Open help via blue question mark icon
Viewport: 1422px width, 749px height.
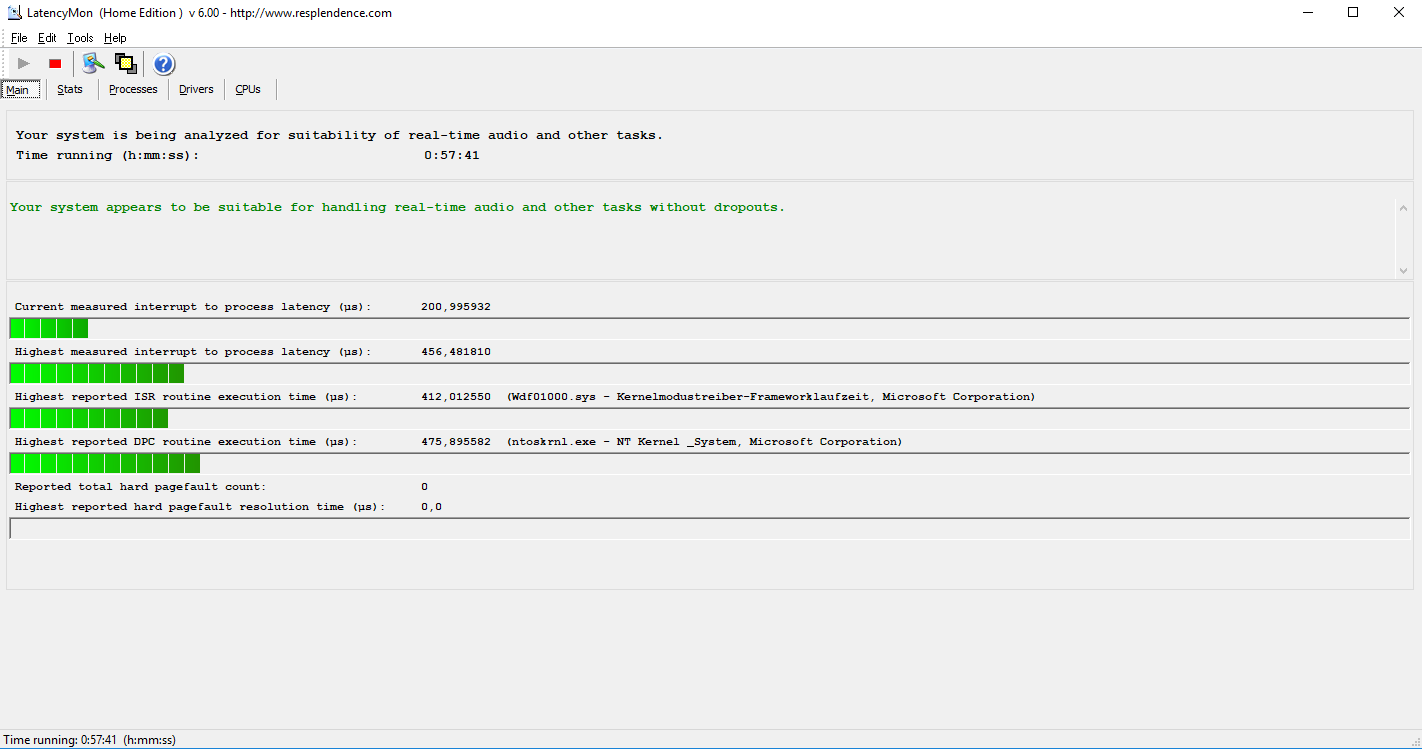[164, 64]
